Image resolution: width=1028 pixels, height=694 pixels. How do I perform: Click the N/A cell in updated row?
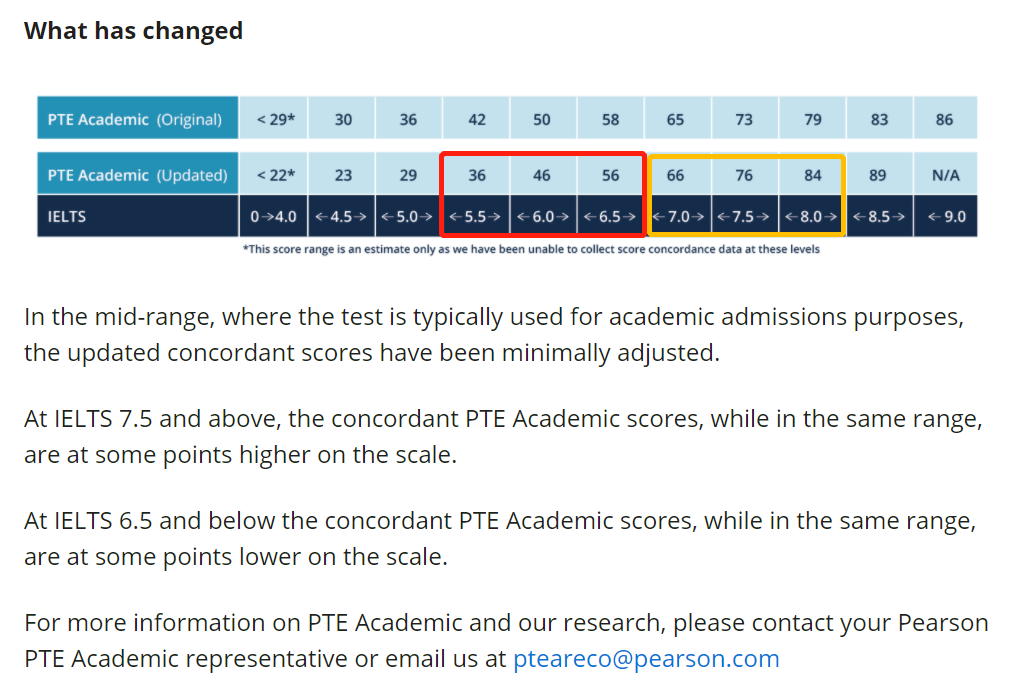click(x=945, y=175)
